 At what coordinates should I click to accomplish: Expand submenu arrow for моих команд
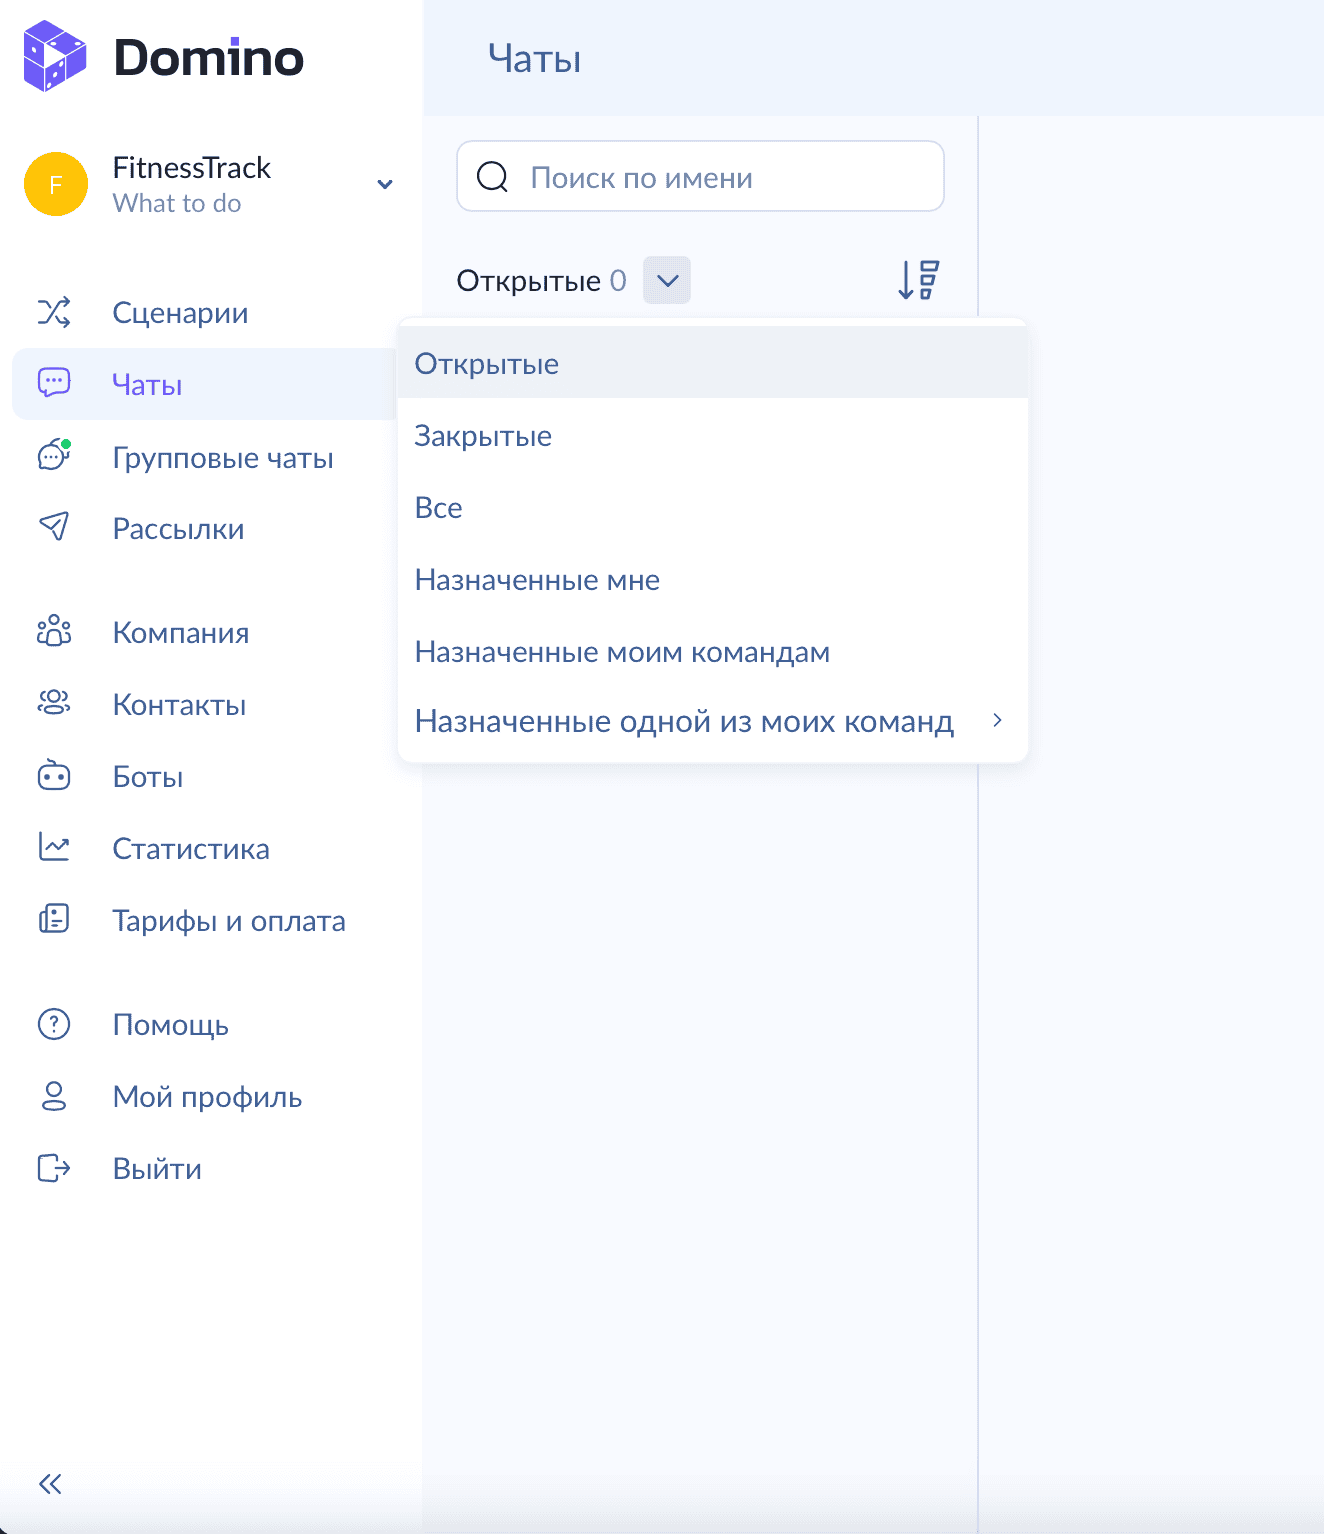(x=997, y=720)
